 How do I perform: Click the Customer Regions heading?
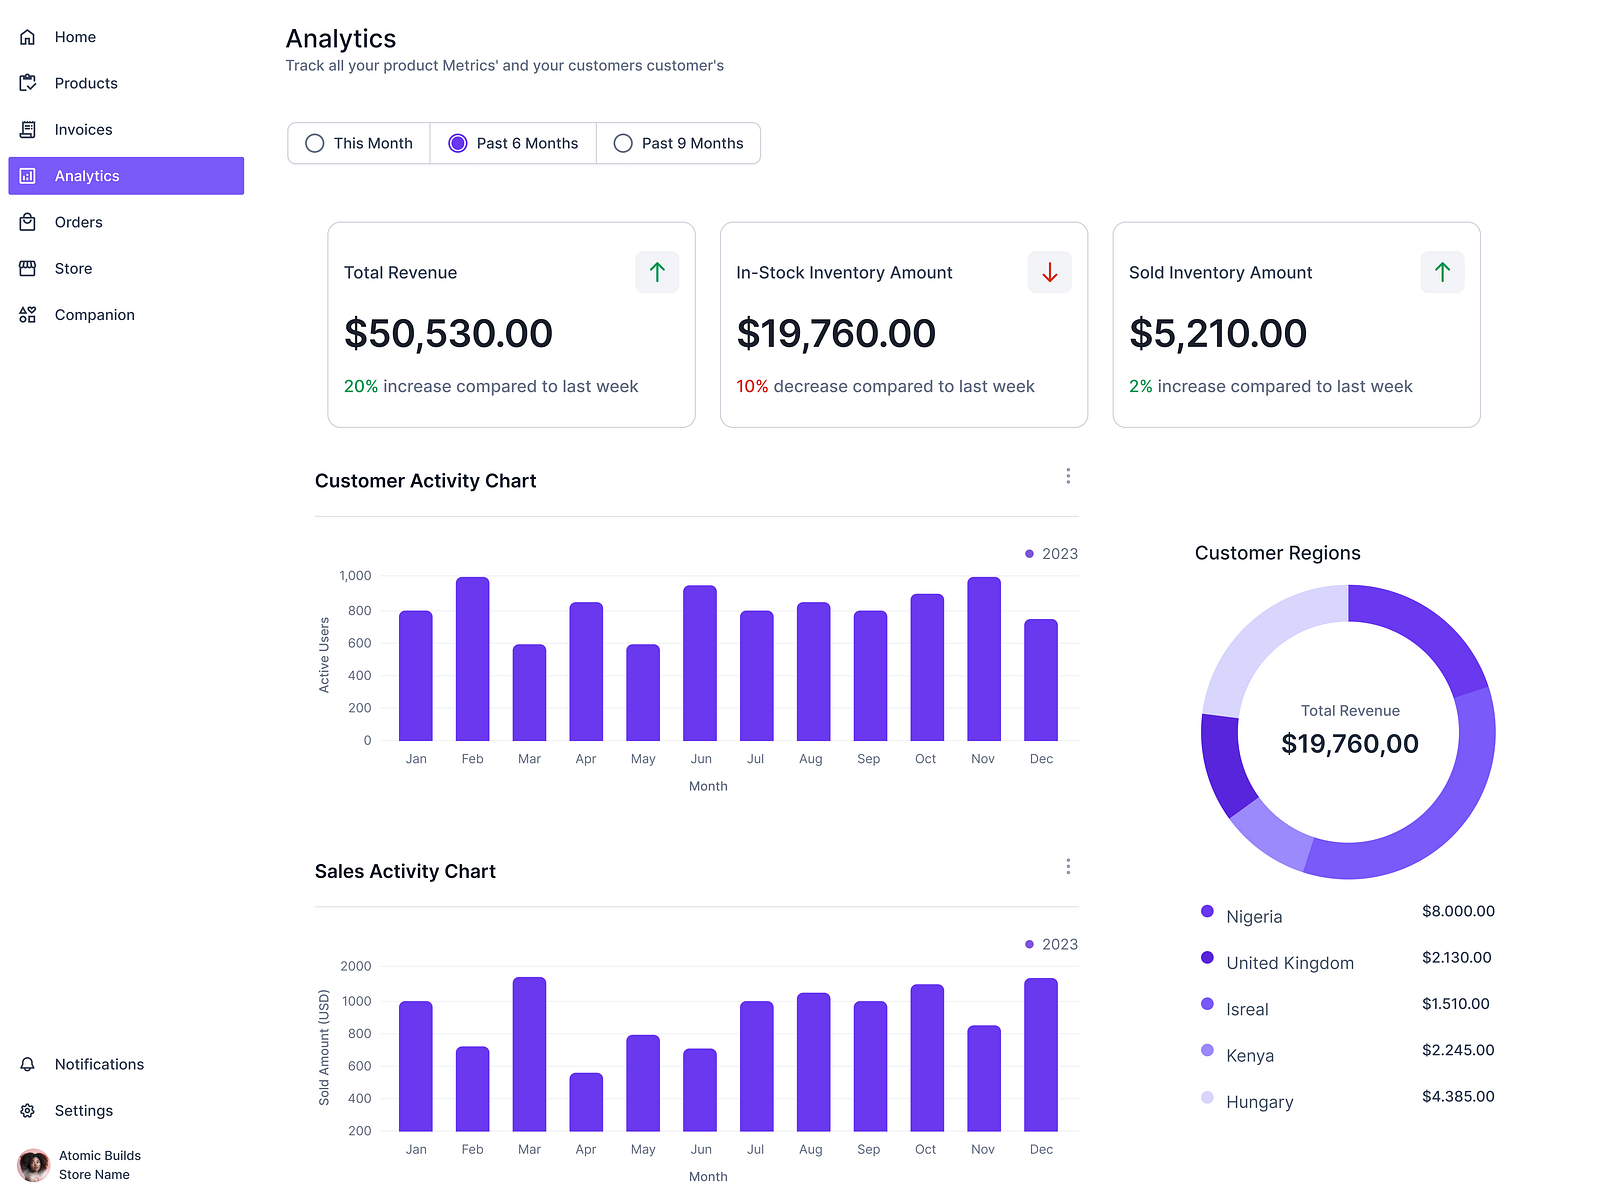coord(1278,553)
